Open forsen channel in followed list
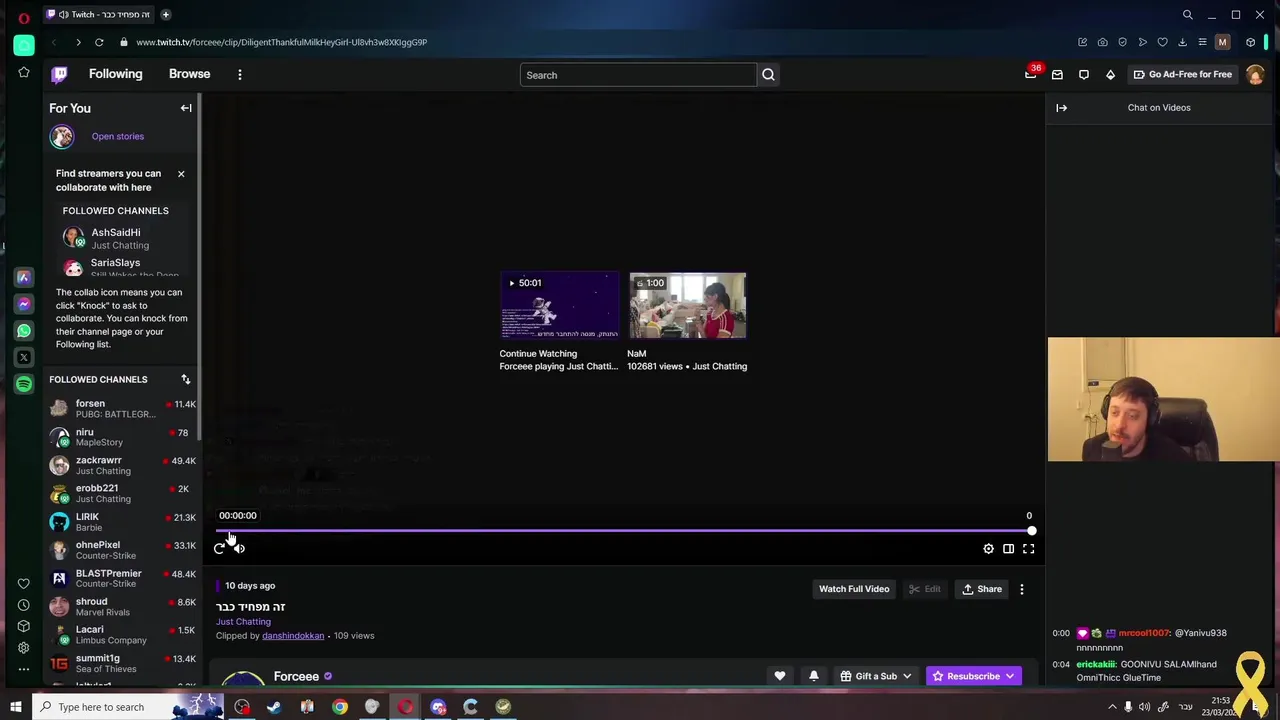The width and height of the screenshot is (1280, 720). click(x=122, y=408)
